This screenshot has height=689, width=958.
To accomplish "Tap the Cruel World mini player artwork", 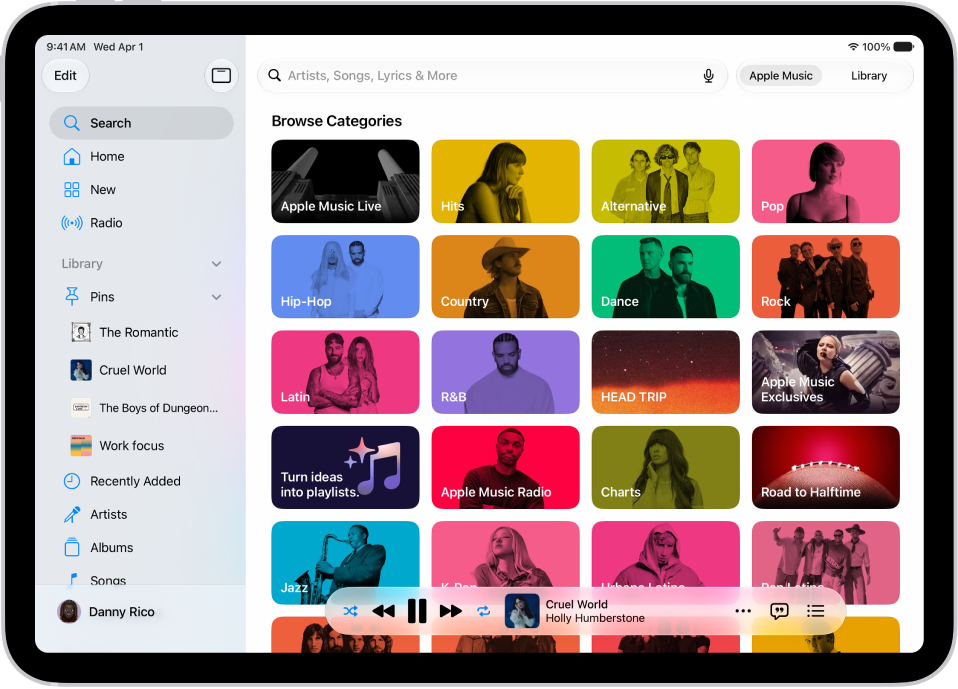I will pos(522,611).
